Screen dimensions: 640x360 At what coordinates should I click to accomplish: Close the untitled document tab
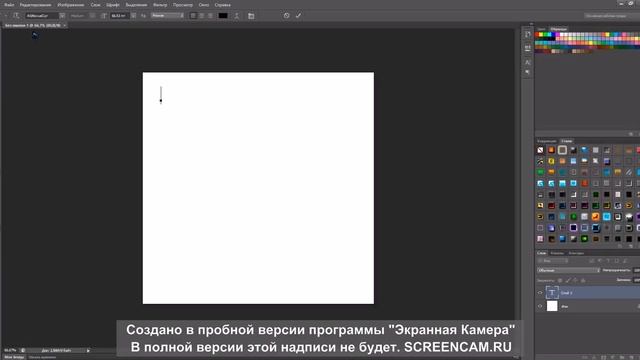point(64,25)
